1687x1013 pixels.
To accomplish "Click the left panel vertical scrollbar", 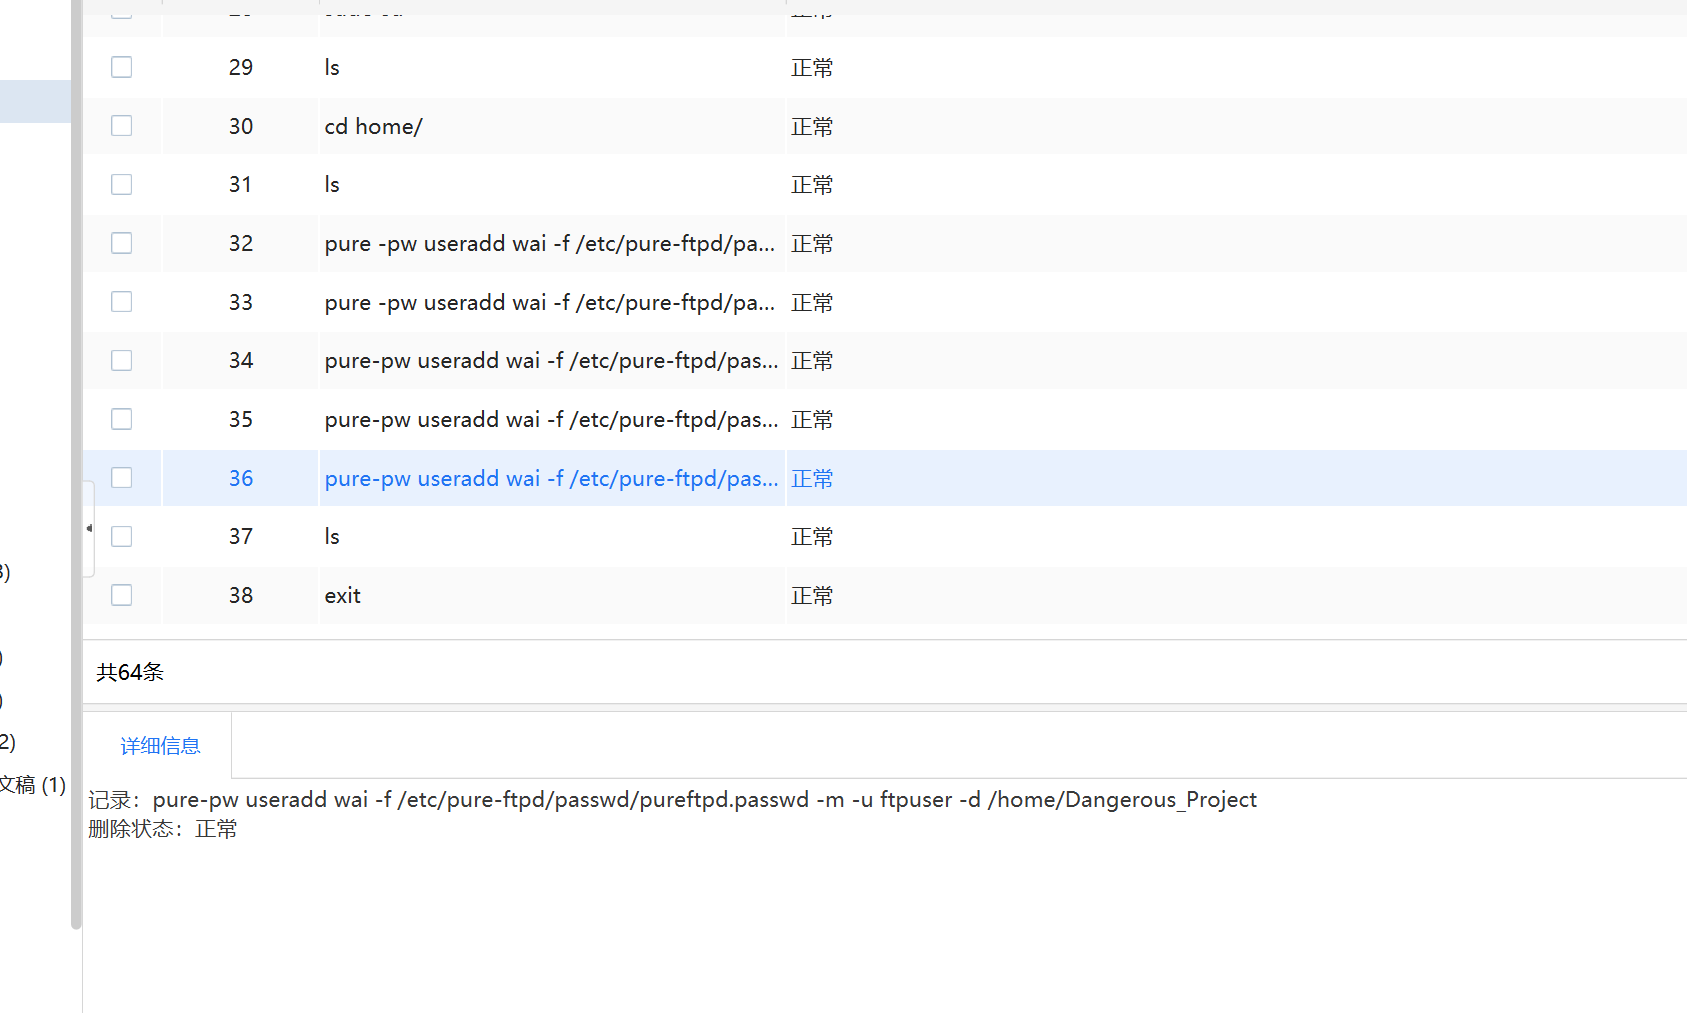I will tap(76, 465).
